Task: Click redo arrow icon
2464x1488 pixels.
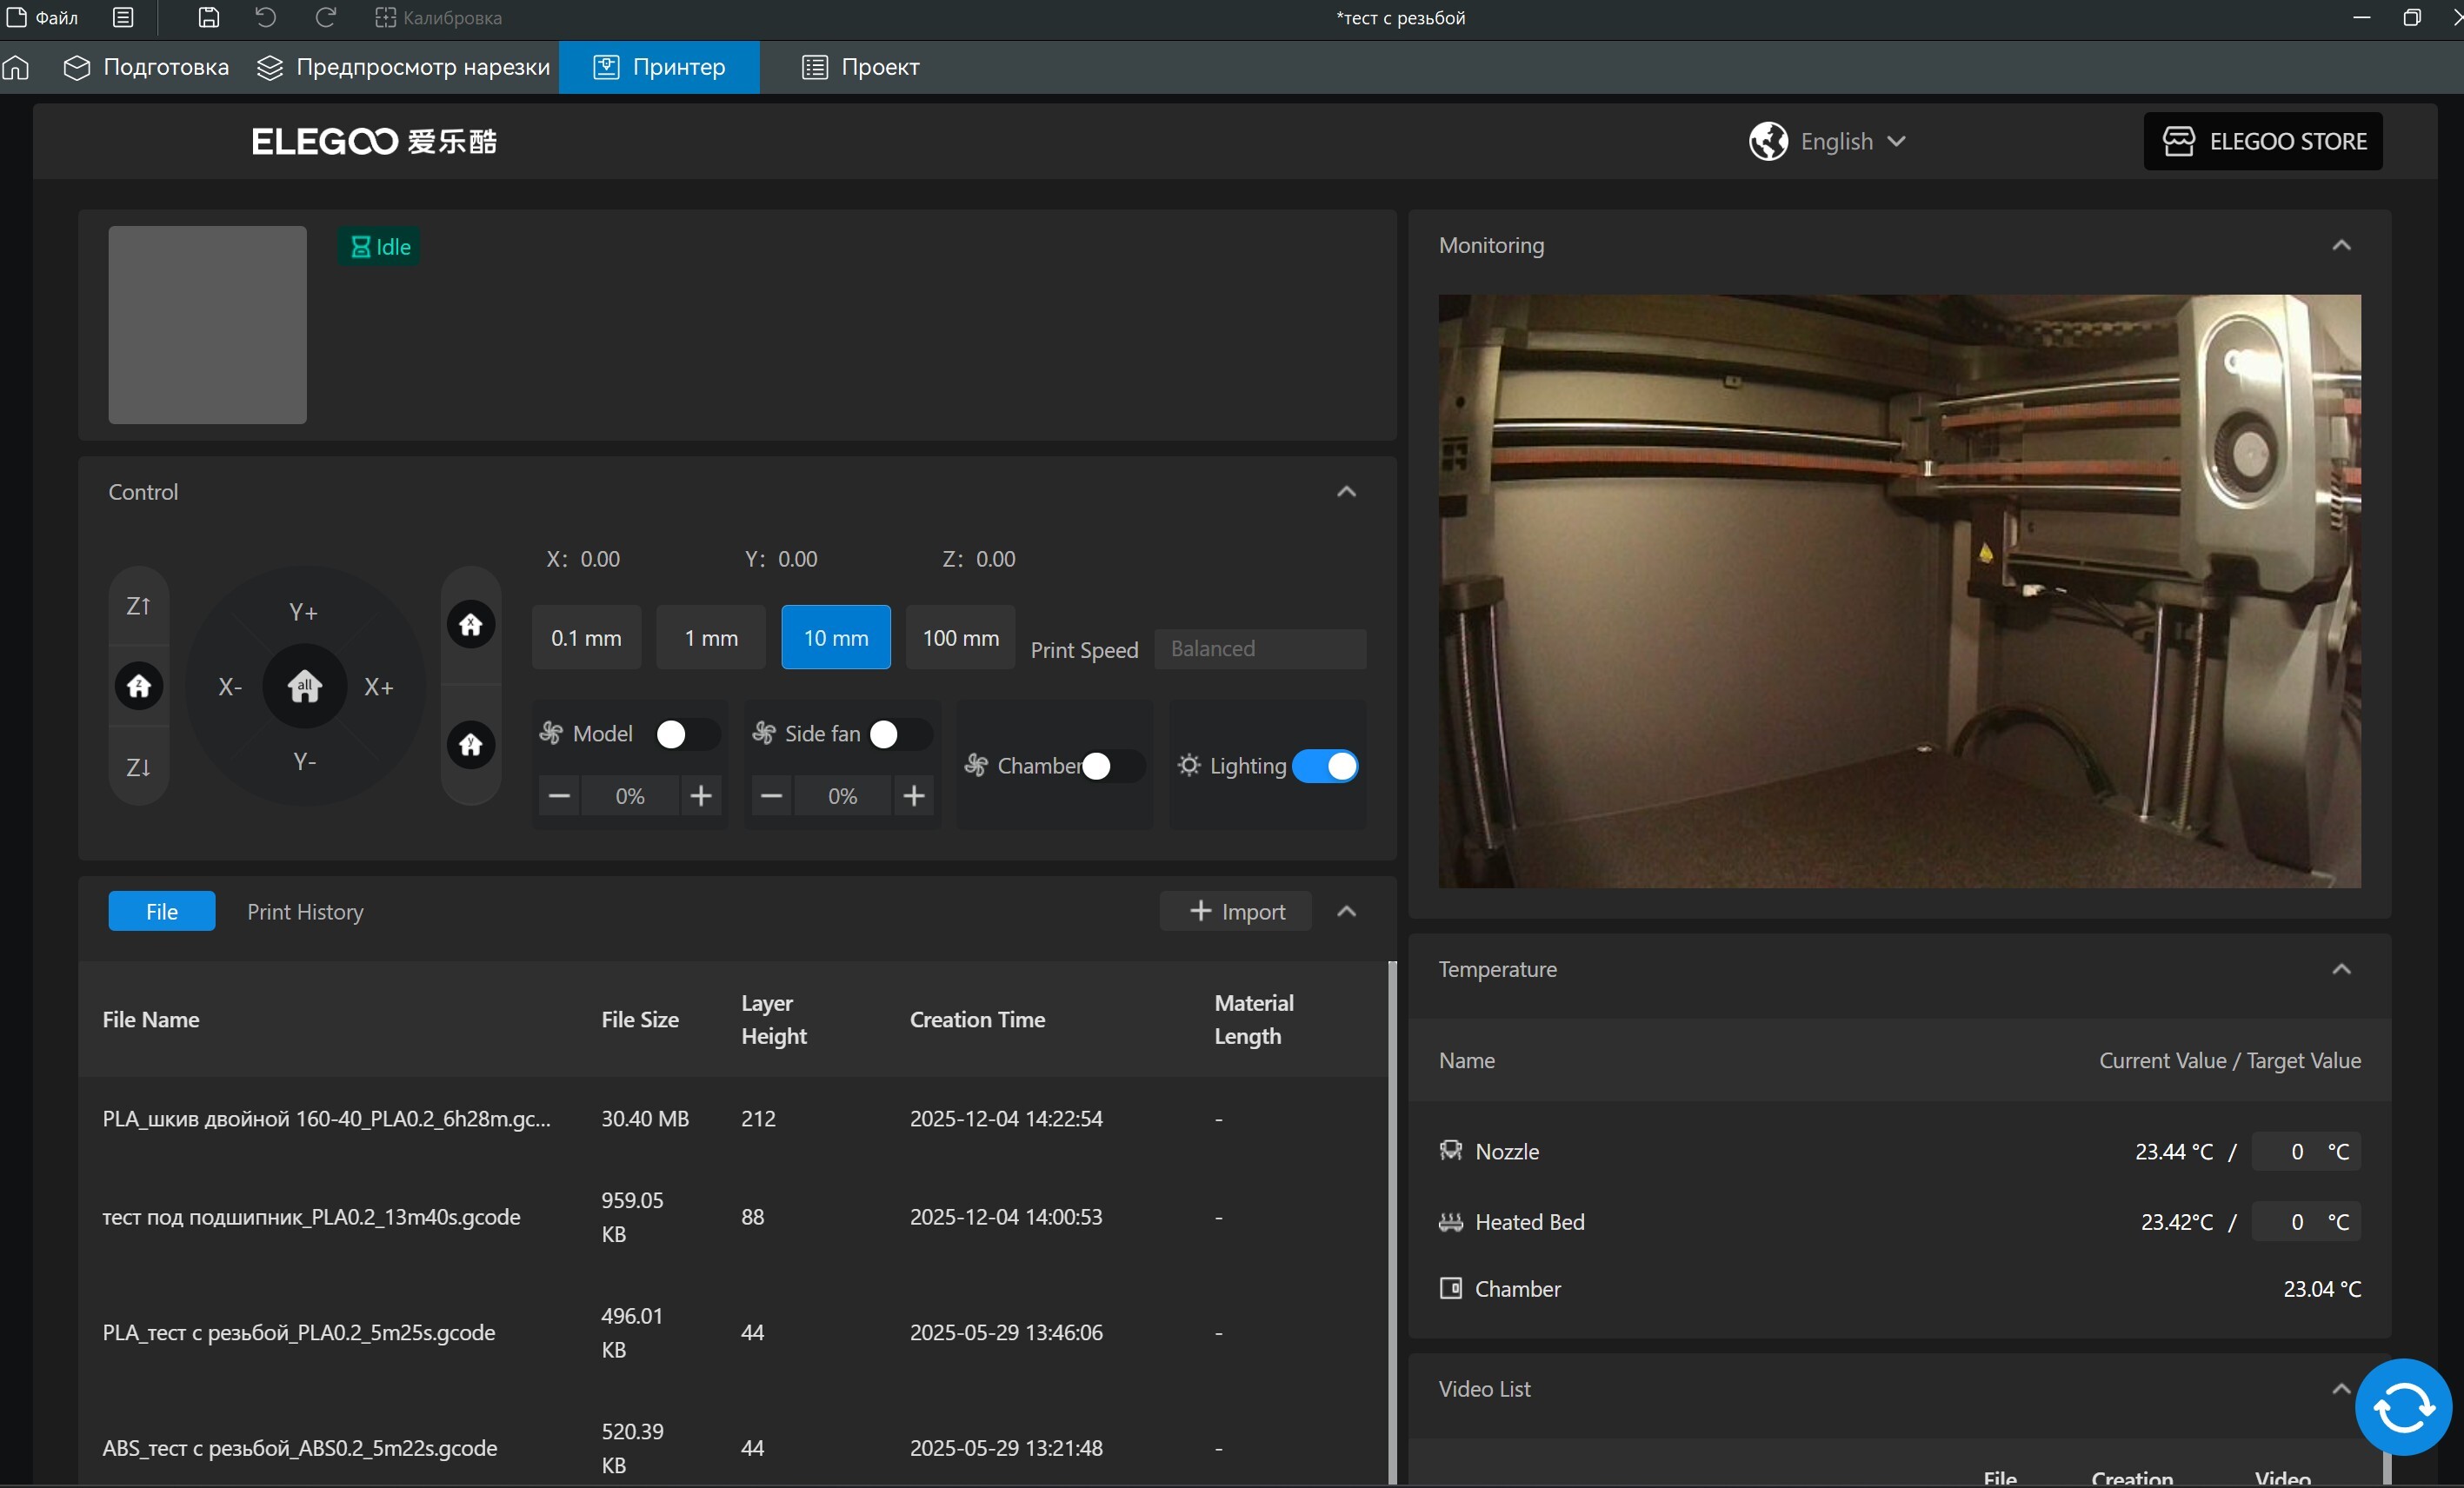Action: 325,17
